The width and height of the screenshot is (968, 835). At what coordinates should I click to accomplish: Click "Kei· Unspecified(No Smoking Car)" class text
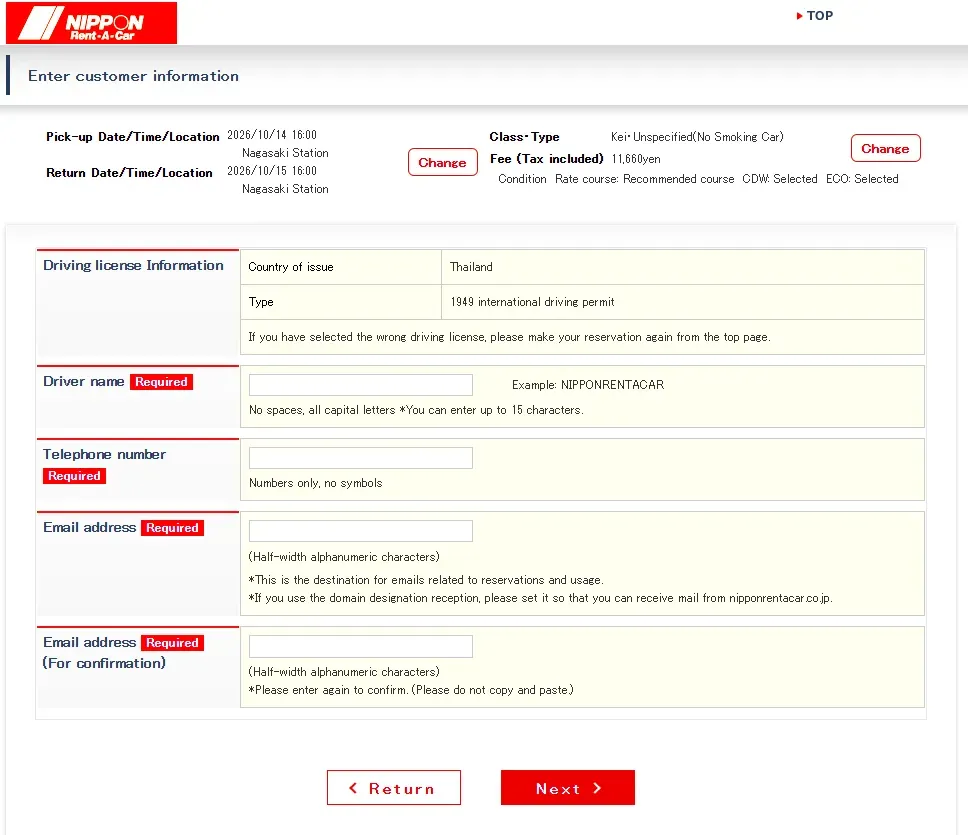click(x=697, y=136)
